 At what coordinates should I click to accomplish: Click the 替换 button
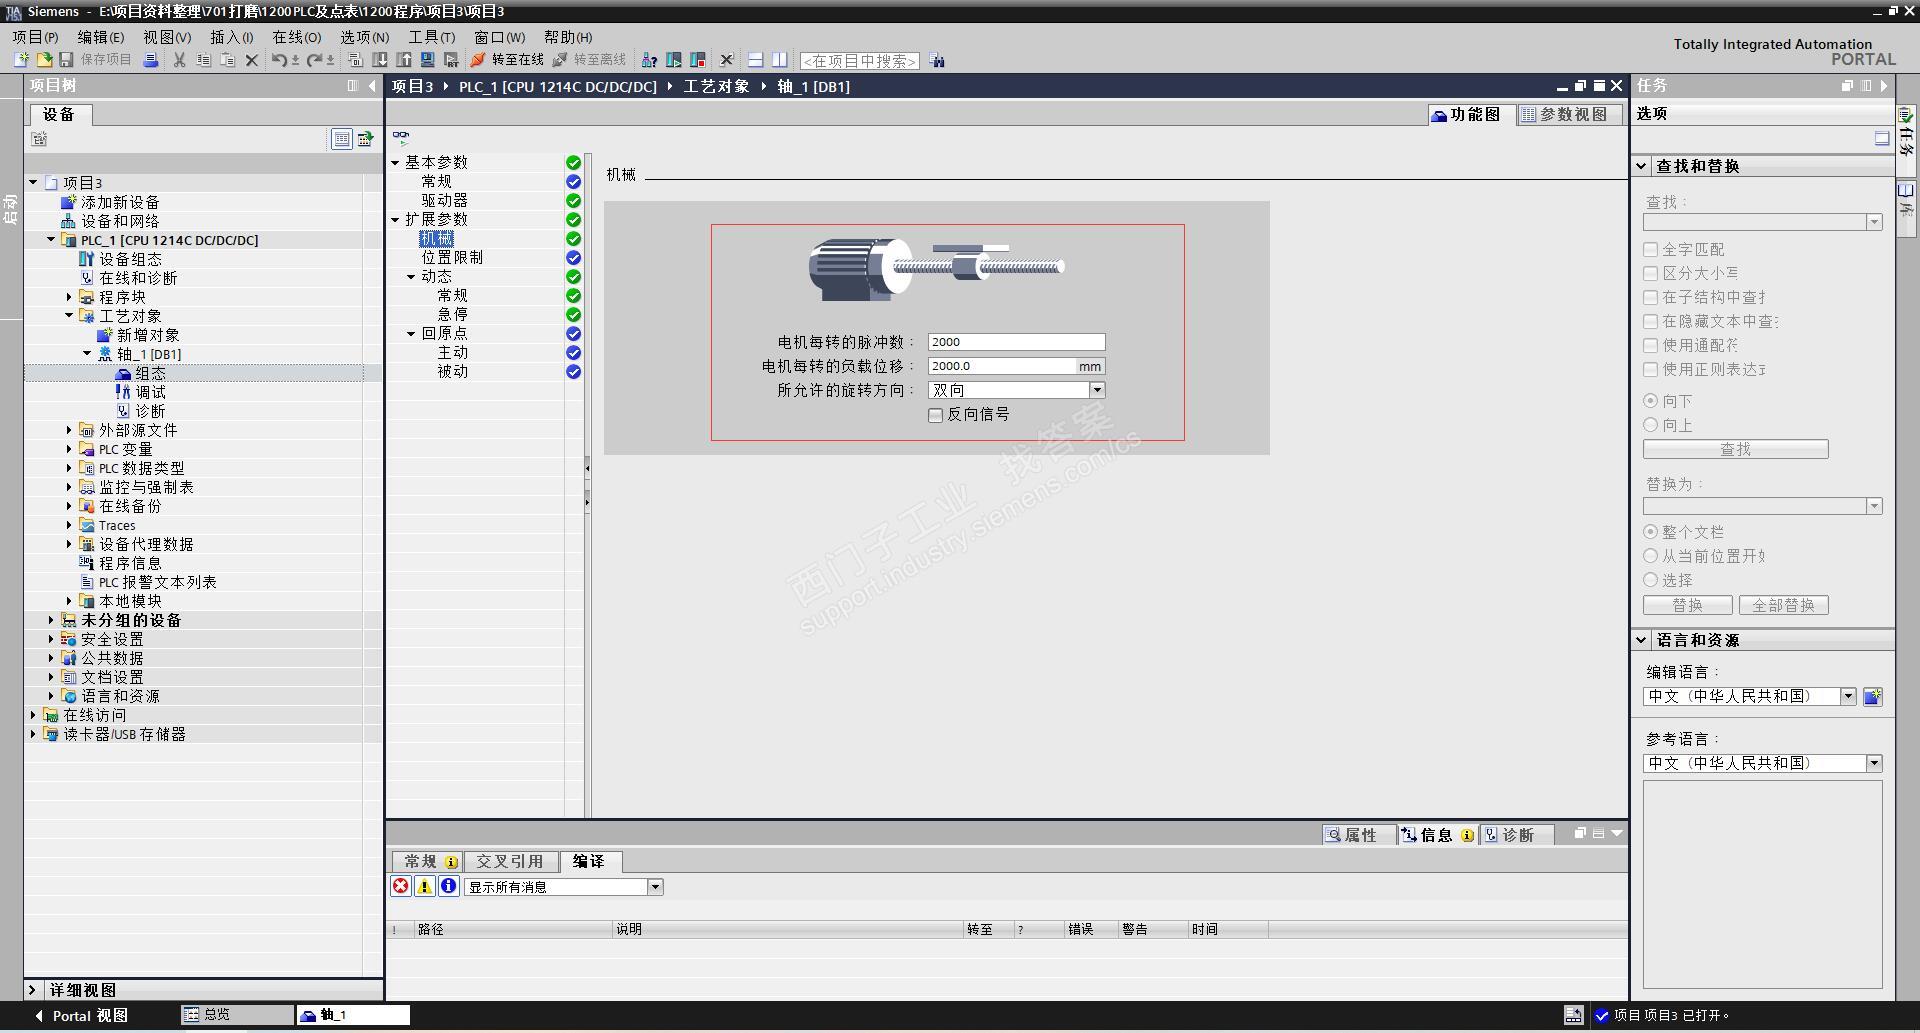1687,605
